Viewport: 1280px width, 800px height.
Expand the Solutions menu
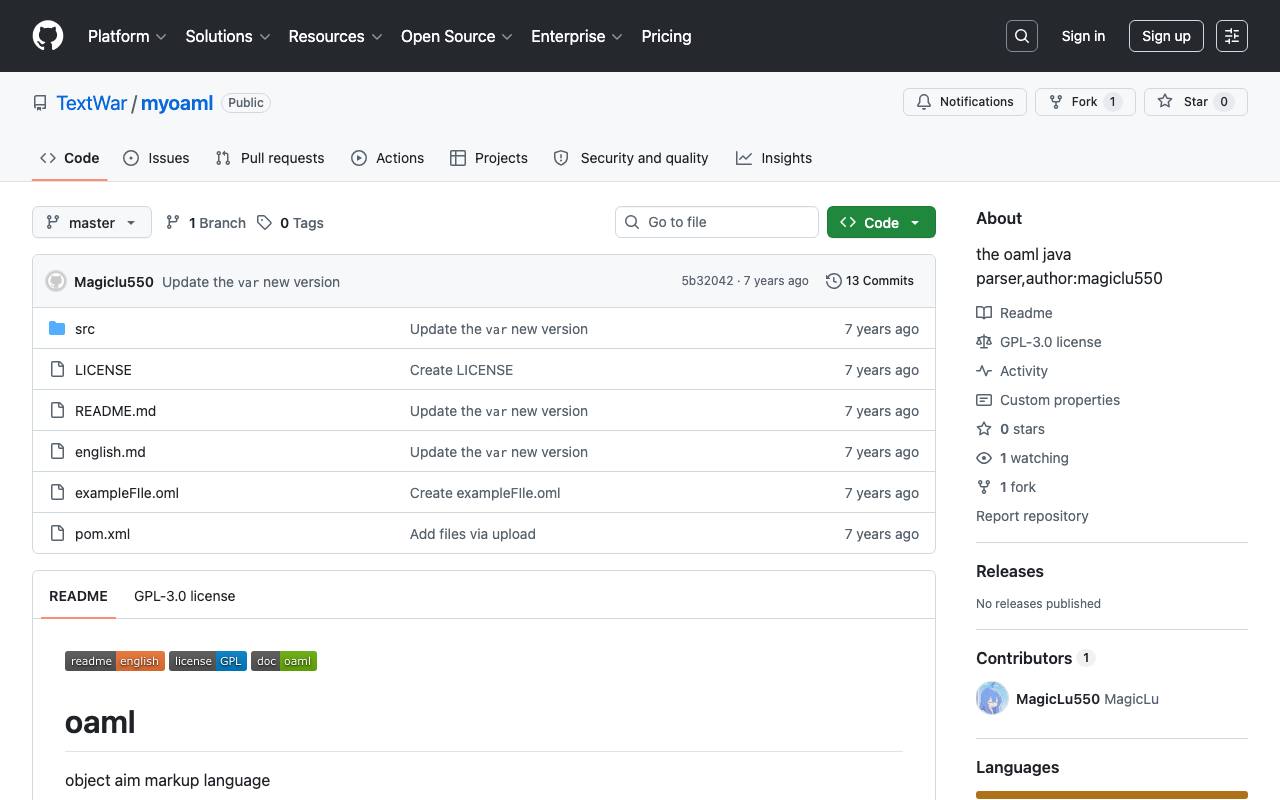[x=228, y=36]
